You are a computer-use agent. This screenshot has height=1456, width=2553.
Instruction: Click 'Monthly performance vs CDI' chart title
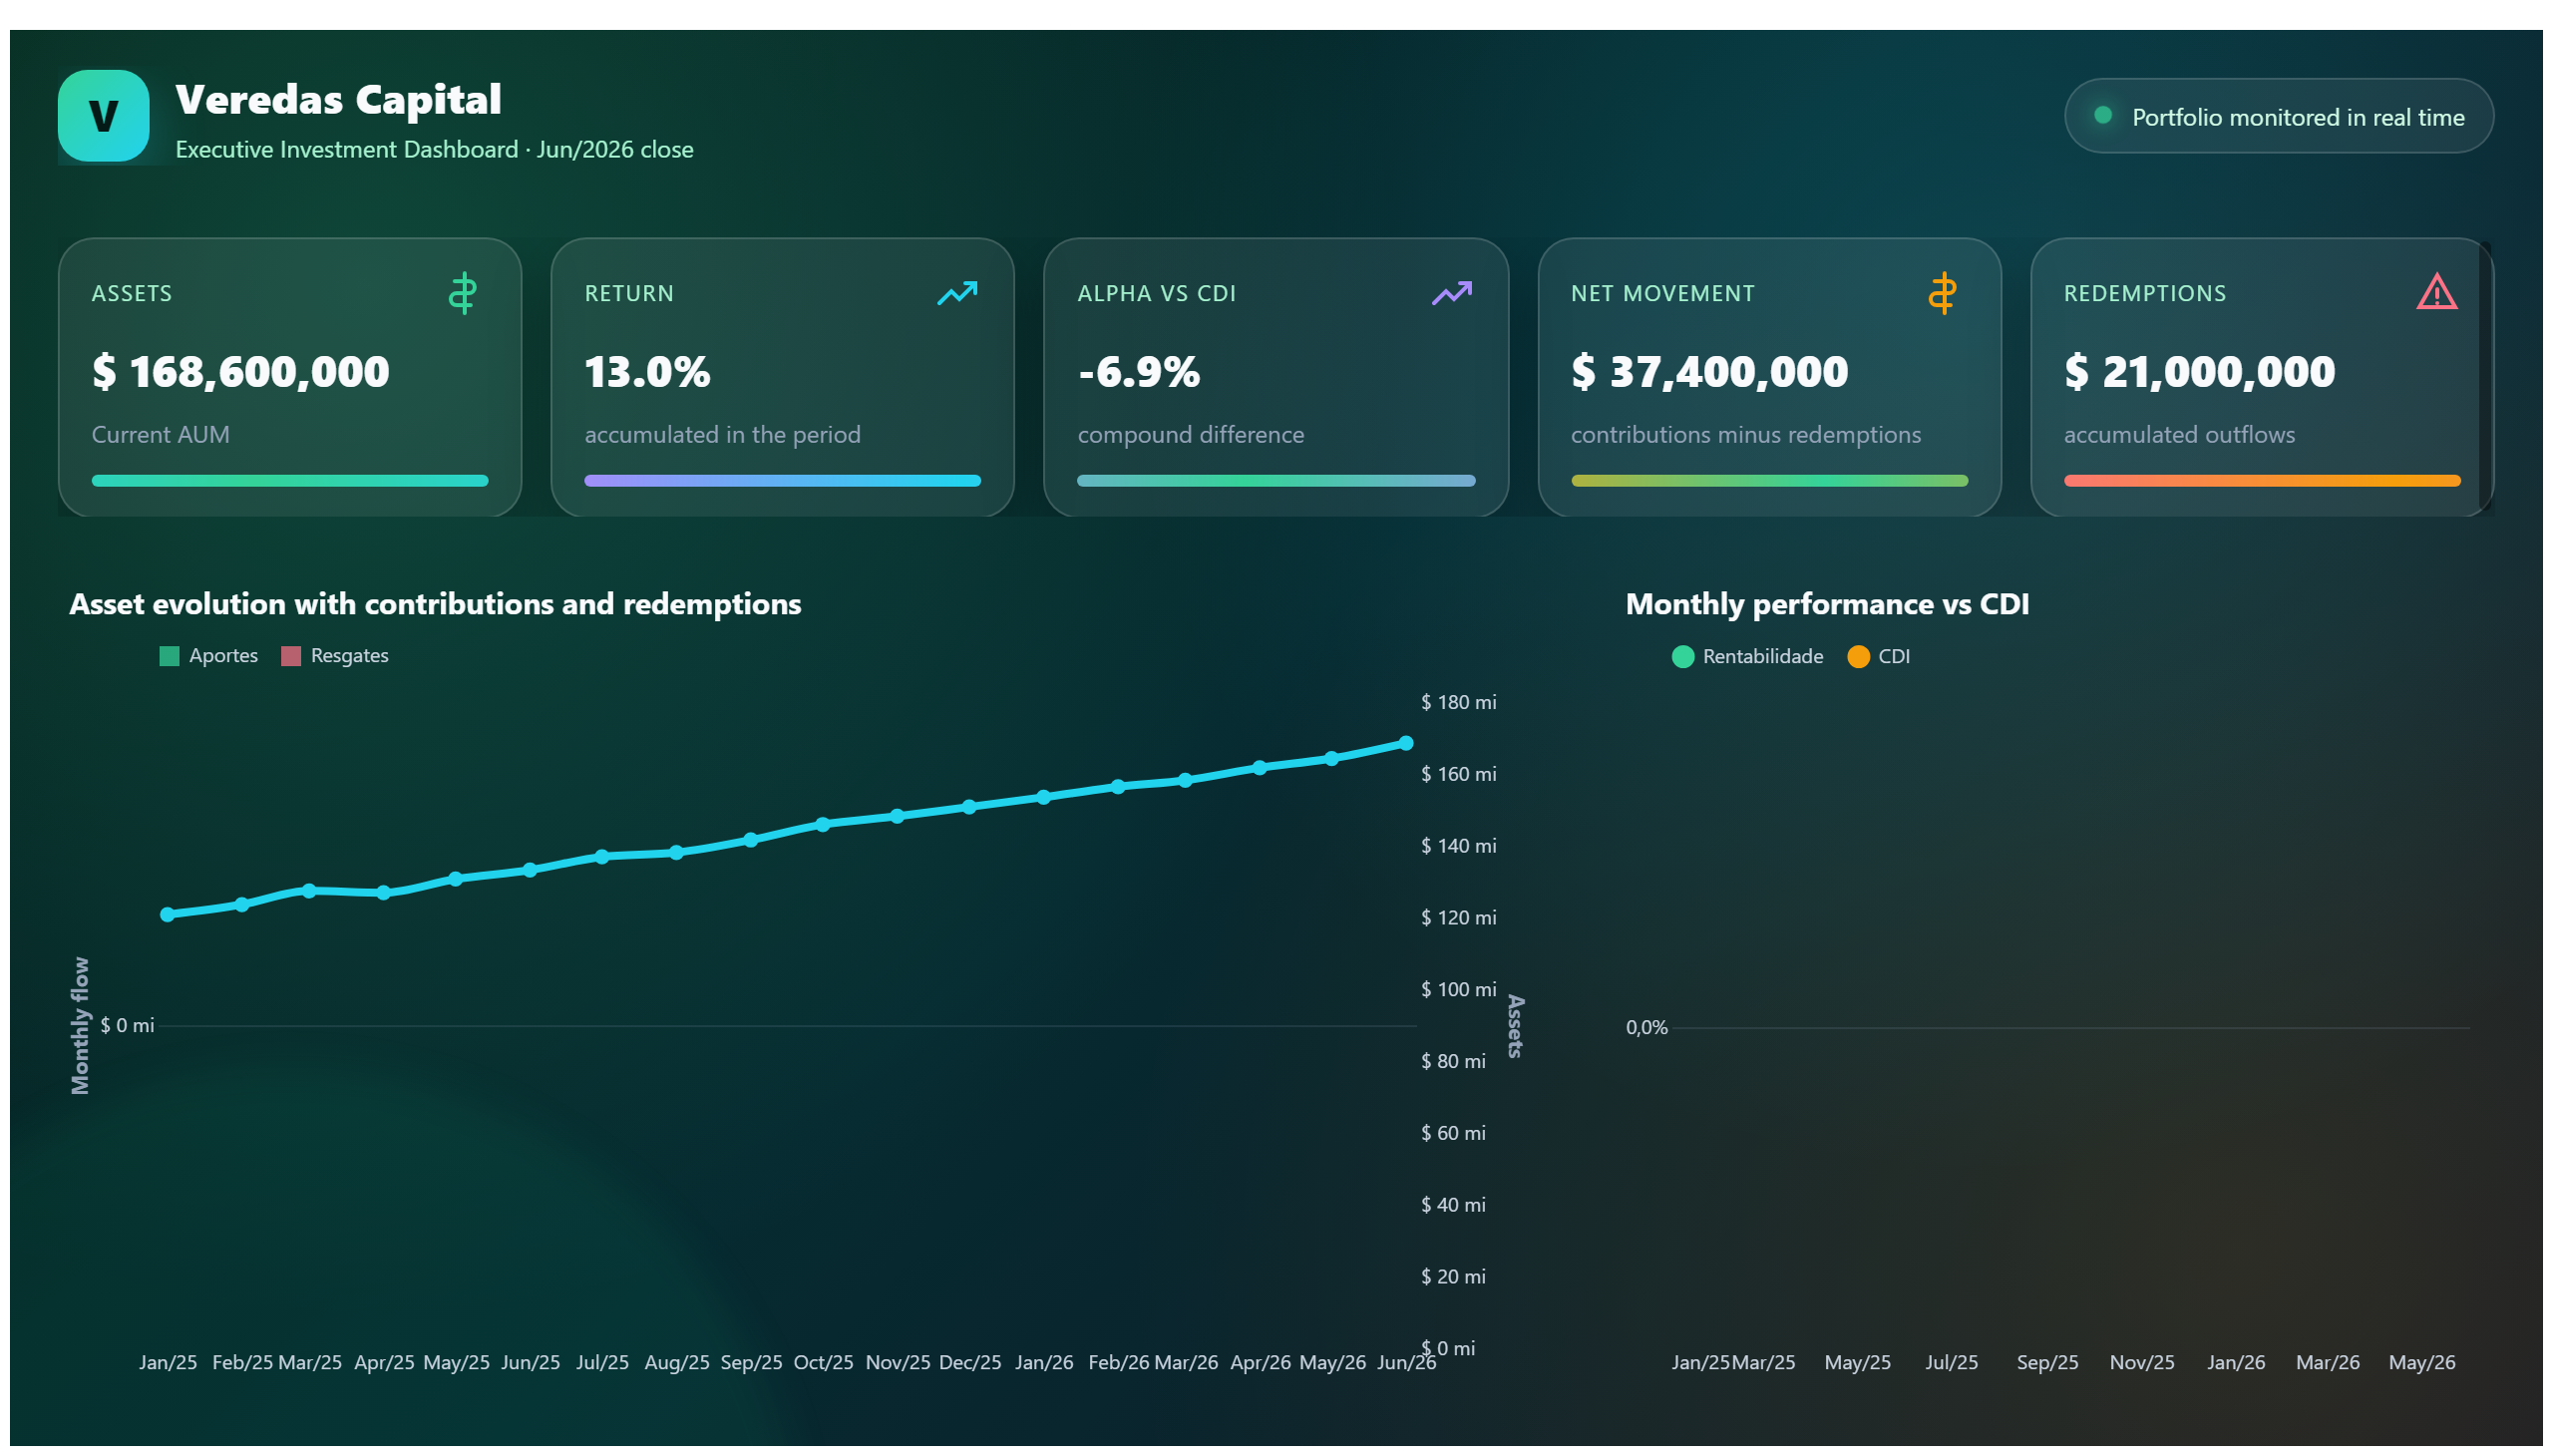pos(1827,604)
